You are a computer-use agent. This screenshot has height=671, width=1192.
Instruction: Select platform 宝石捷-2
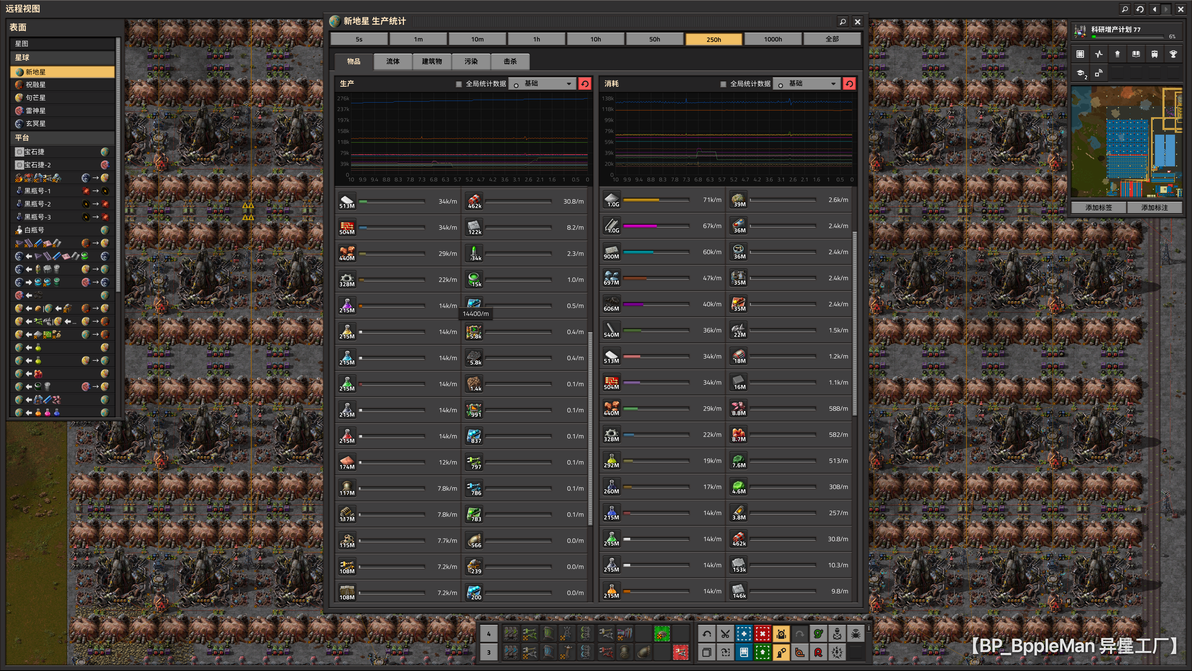point(62,164)
